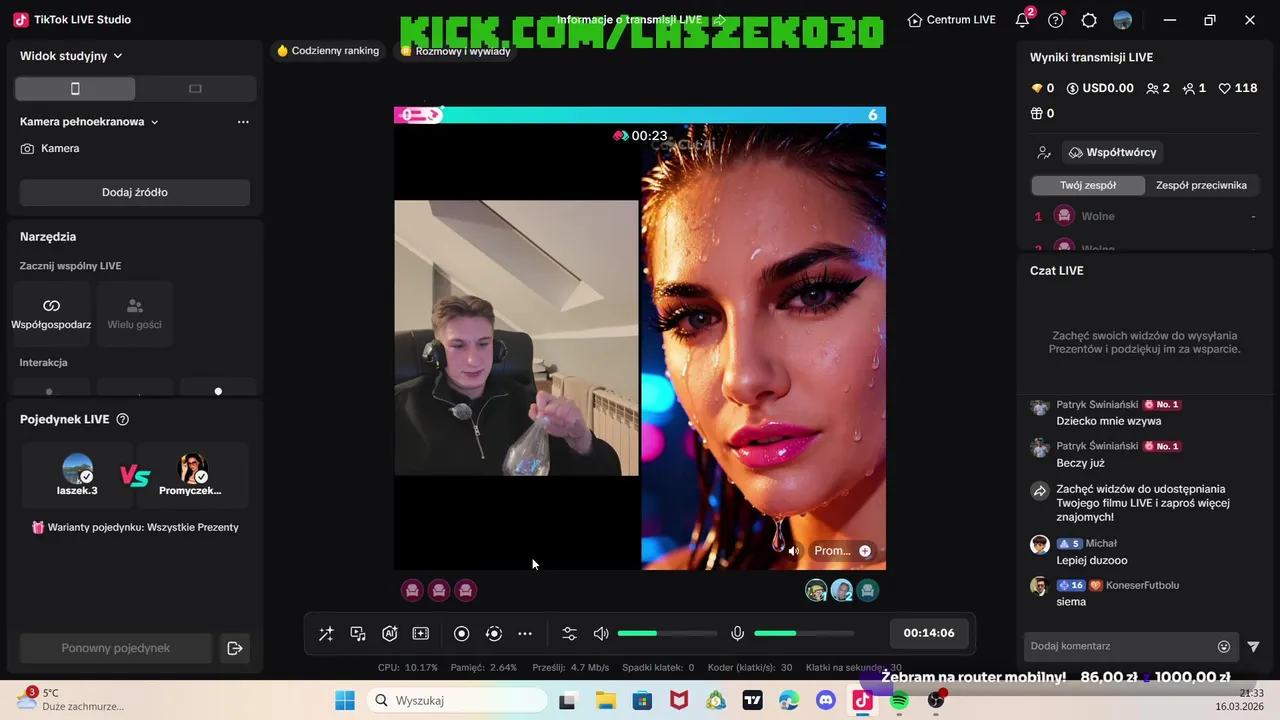
Task: Click Ponowny pojedynek button
Action: click(116, 648)
